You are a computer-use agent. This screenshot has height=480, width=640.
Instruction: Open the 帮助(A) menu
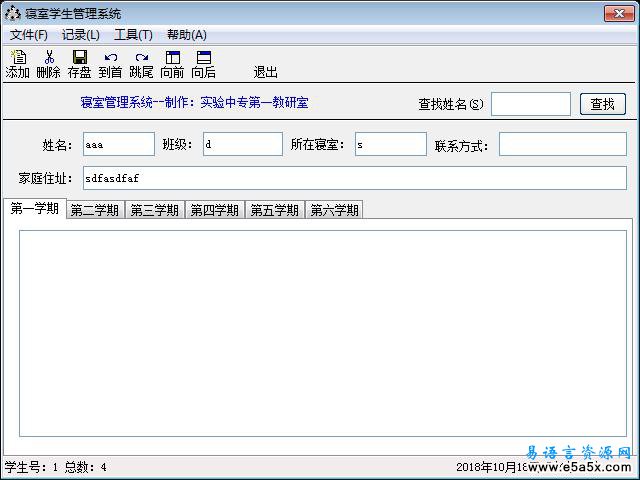(187, 34)
